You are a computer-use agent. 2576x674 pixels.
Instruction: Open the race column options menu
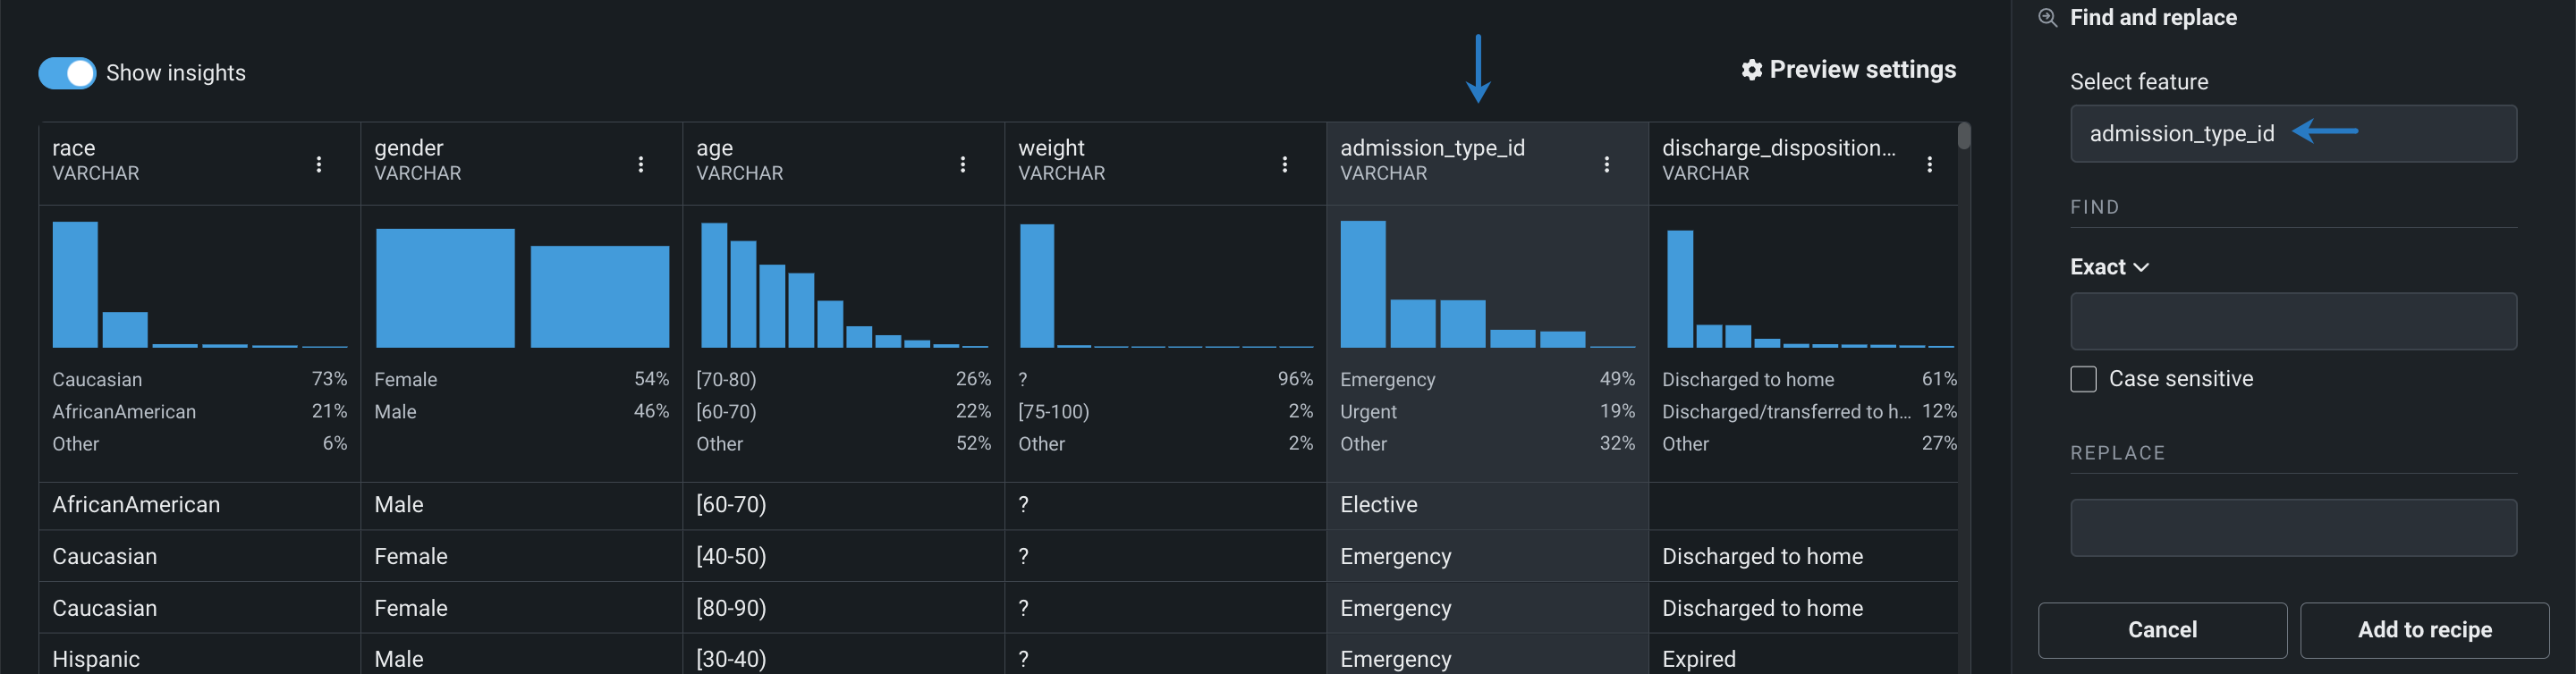click(x=319, y=164)
